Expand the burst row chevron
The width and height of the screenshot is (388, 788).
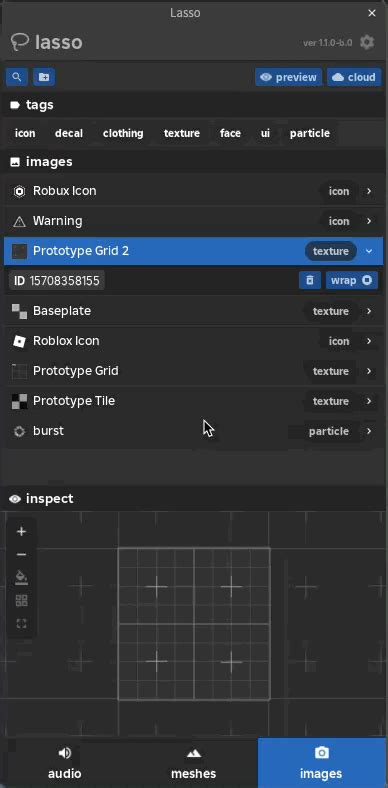click(x=369, y=431)
